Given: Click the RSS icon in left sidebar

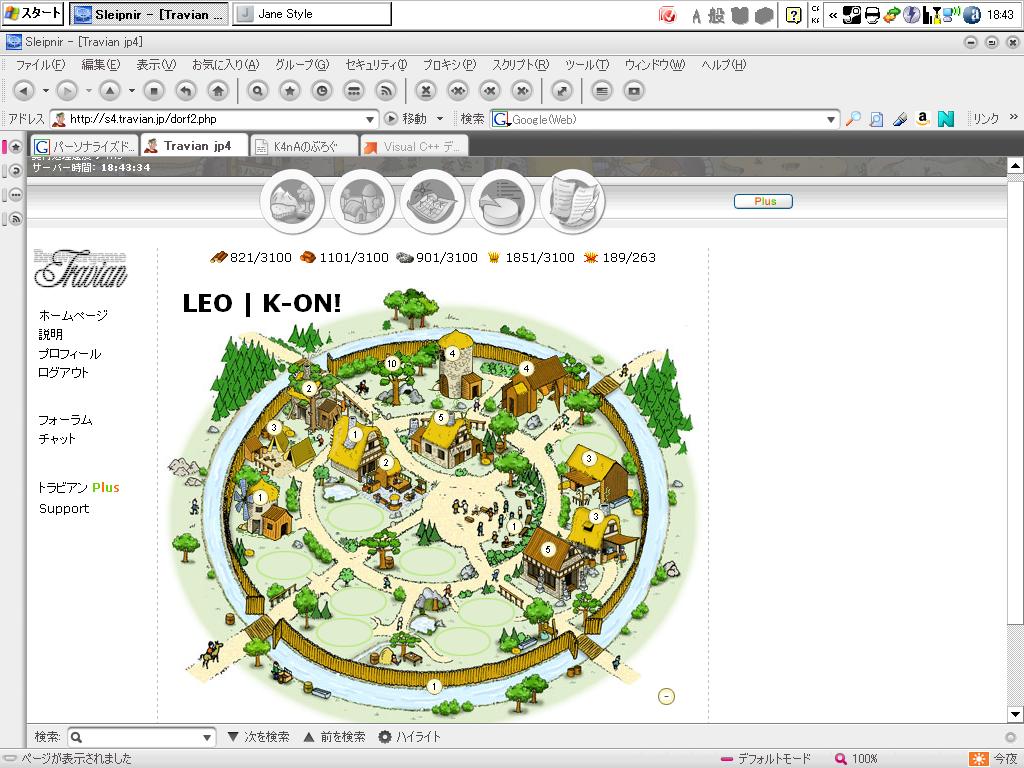Looking at the screenshot, I should [15, 219].
